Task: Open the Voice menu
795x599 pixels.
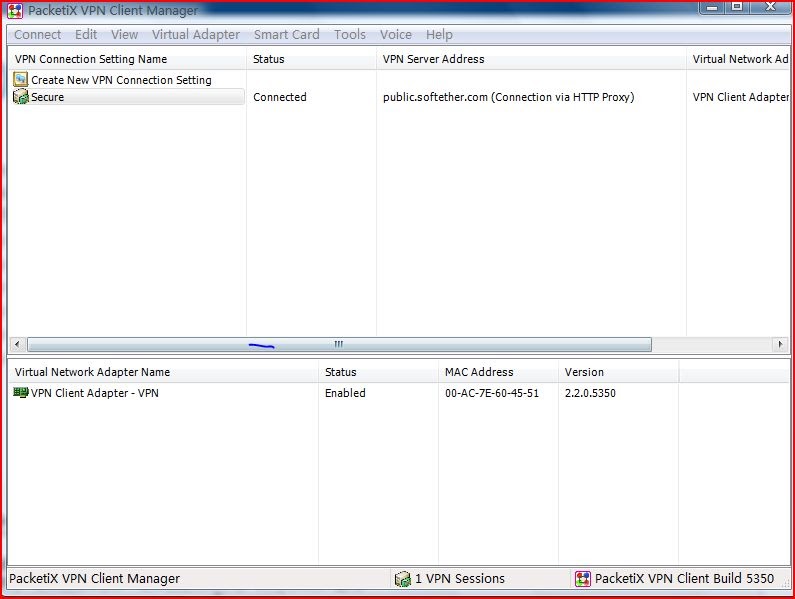Action: [396, 34]
